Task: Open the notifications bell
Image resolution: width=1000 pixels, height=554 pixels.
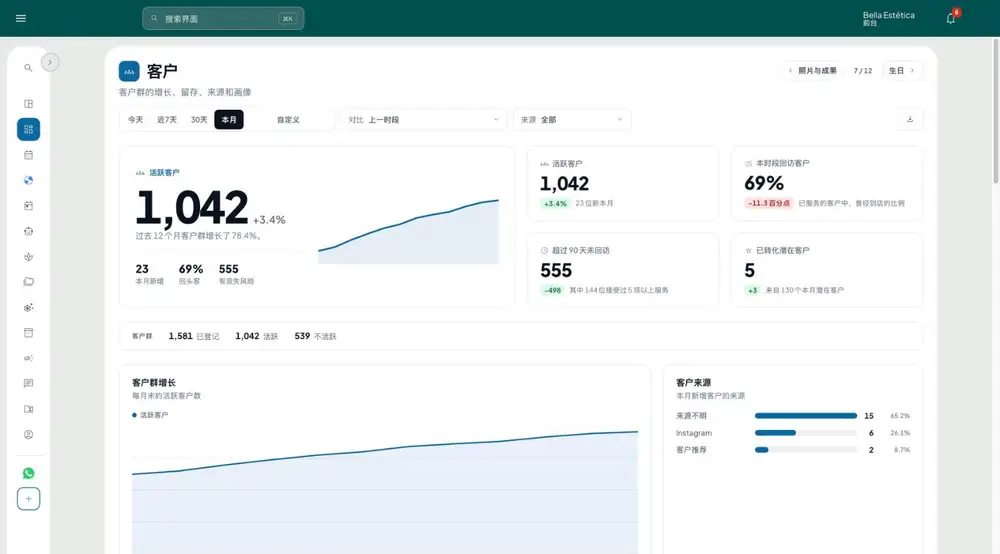Action: (x=950, y=18)
